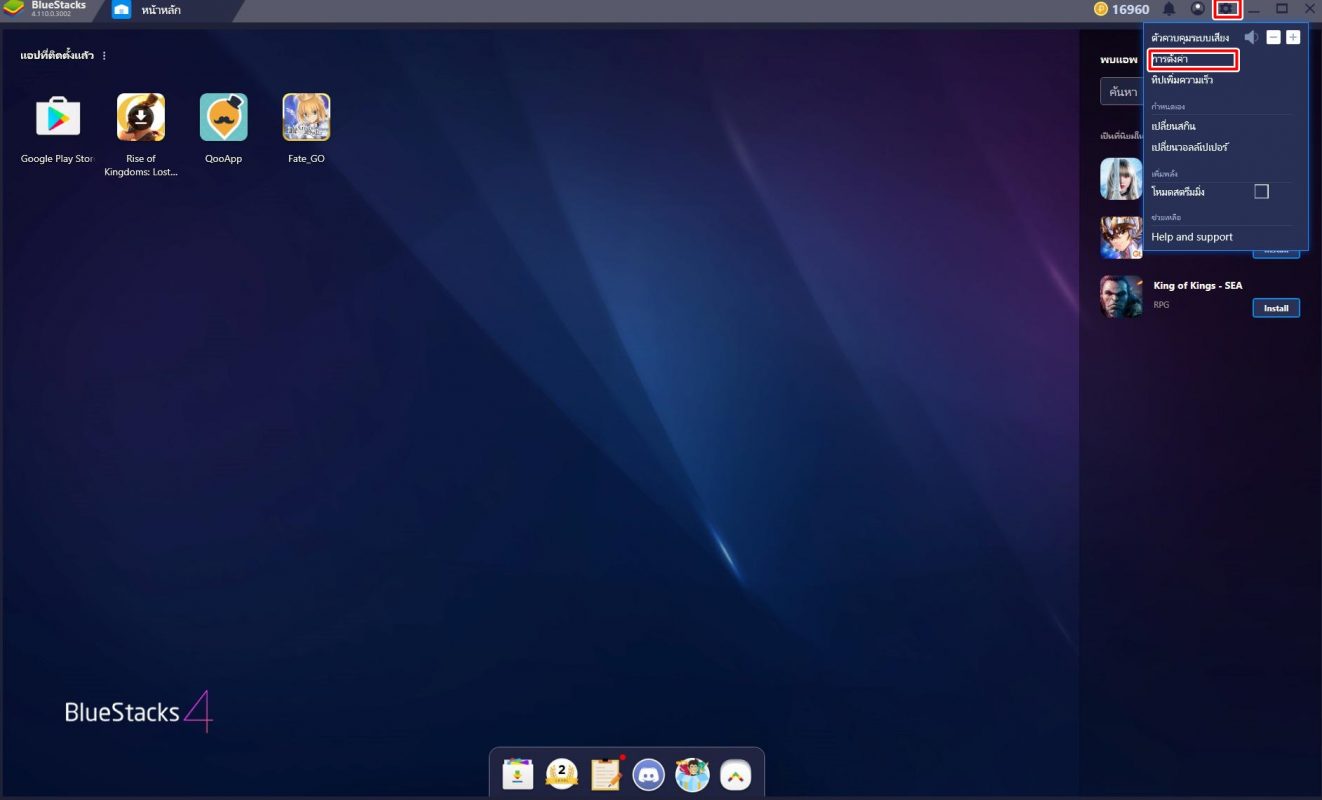Open the three-dot installed apps menu
Image resolution: width=1322 pixels, height=800 pixels.
[x=104, y=56]
